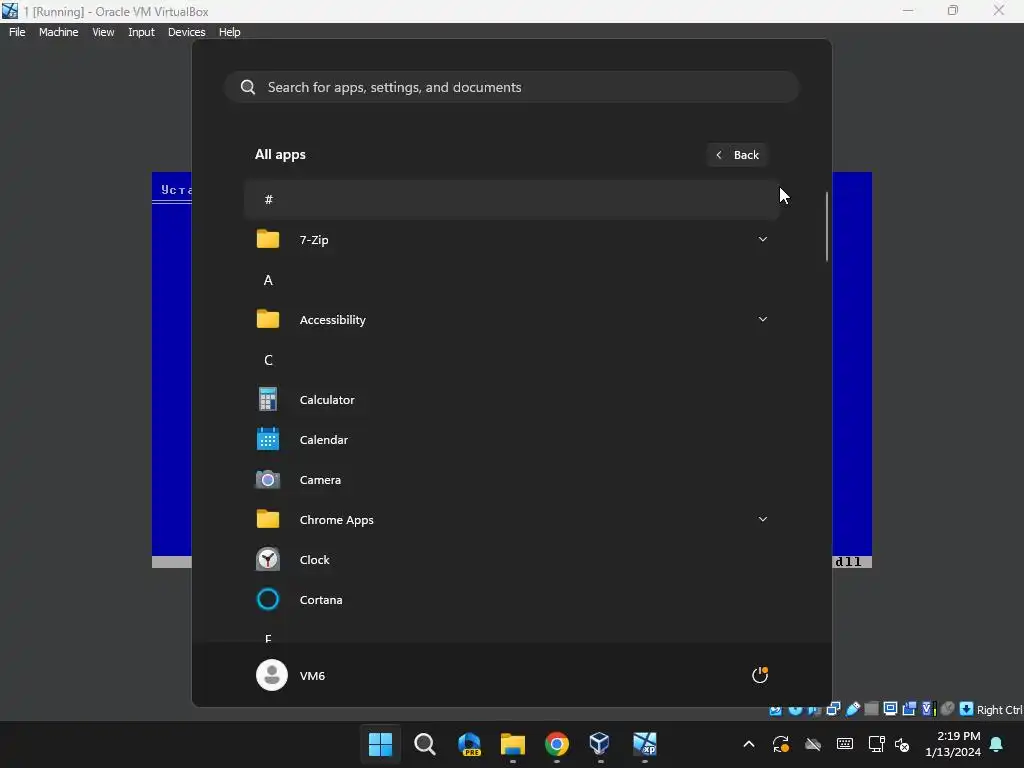This screenshot has height=768, width=1024.
Task: Click the Calendar label text
Action: pos(324,440)
